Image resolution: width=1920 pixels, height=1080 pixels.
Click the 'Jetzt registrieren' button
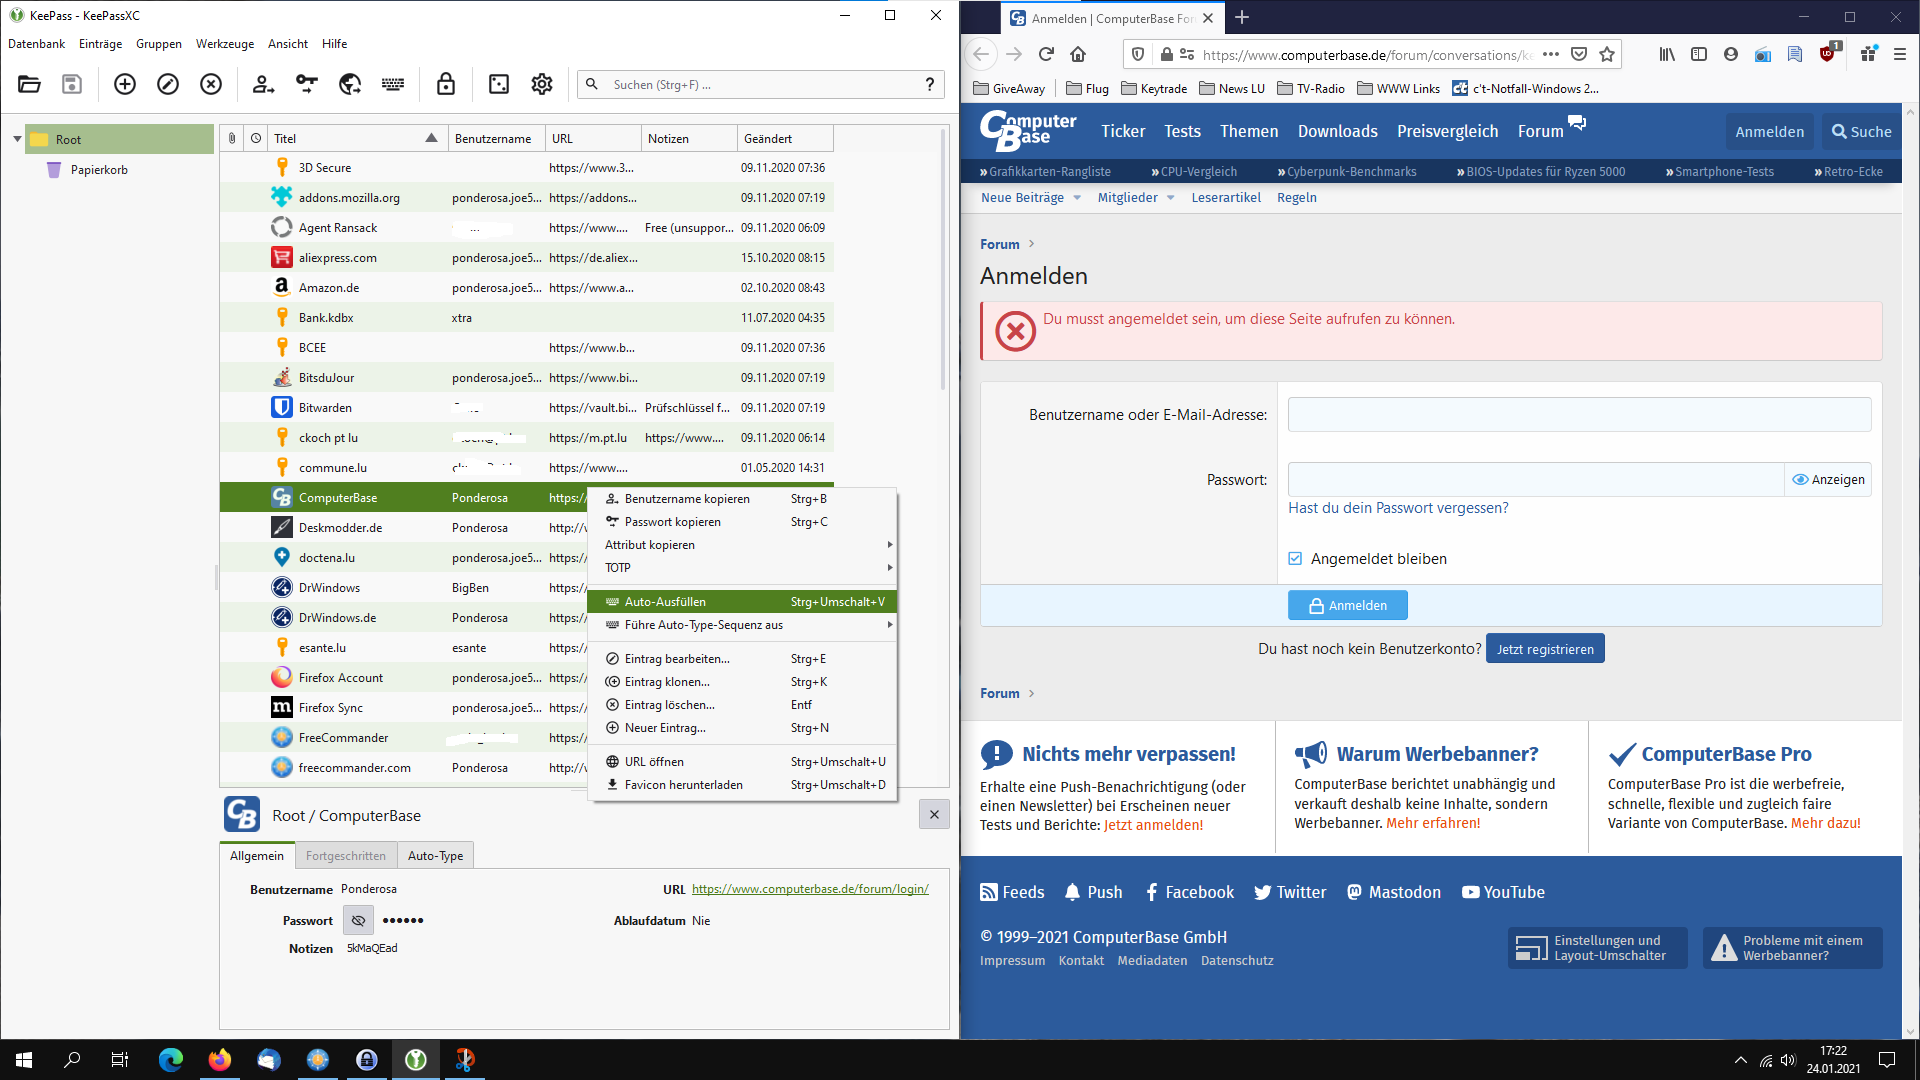[x=1545, y=649]
